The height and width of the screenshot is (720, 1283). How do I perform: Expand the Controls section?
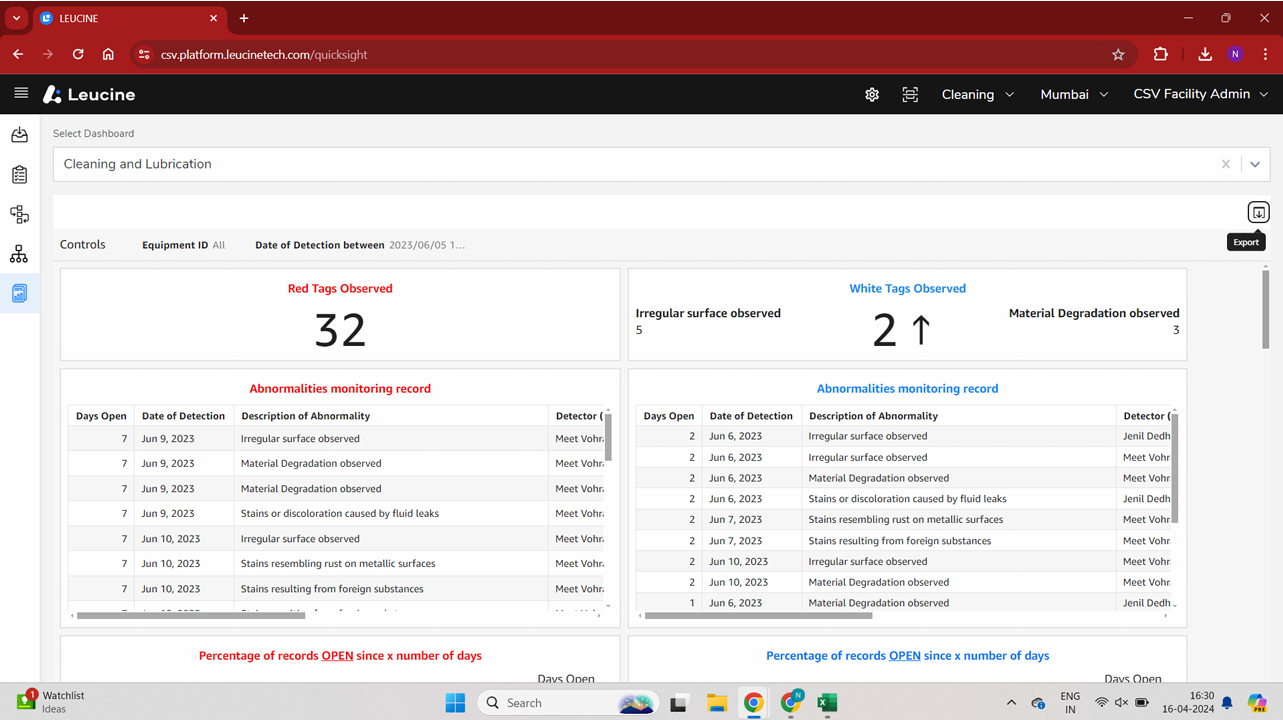click(82, 244)
